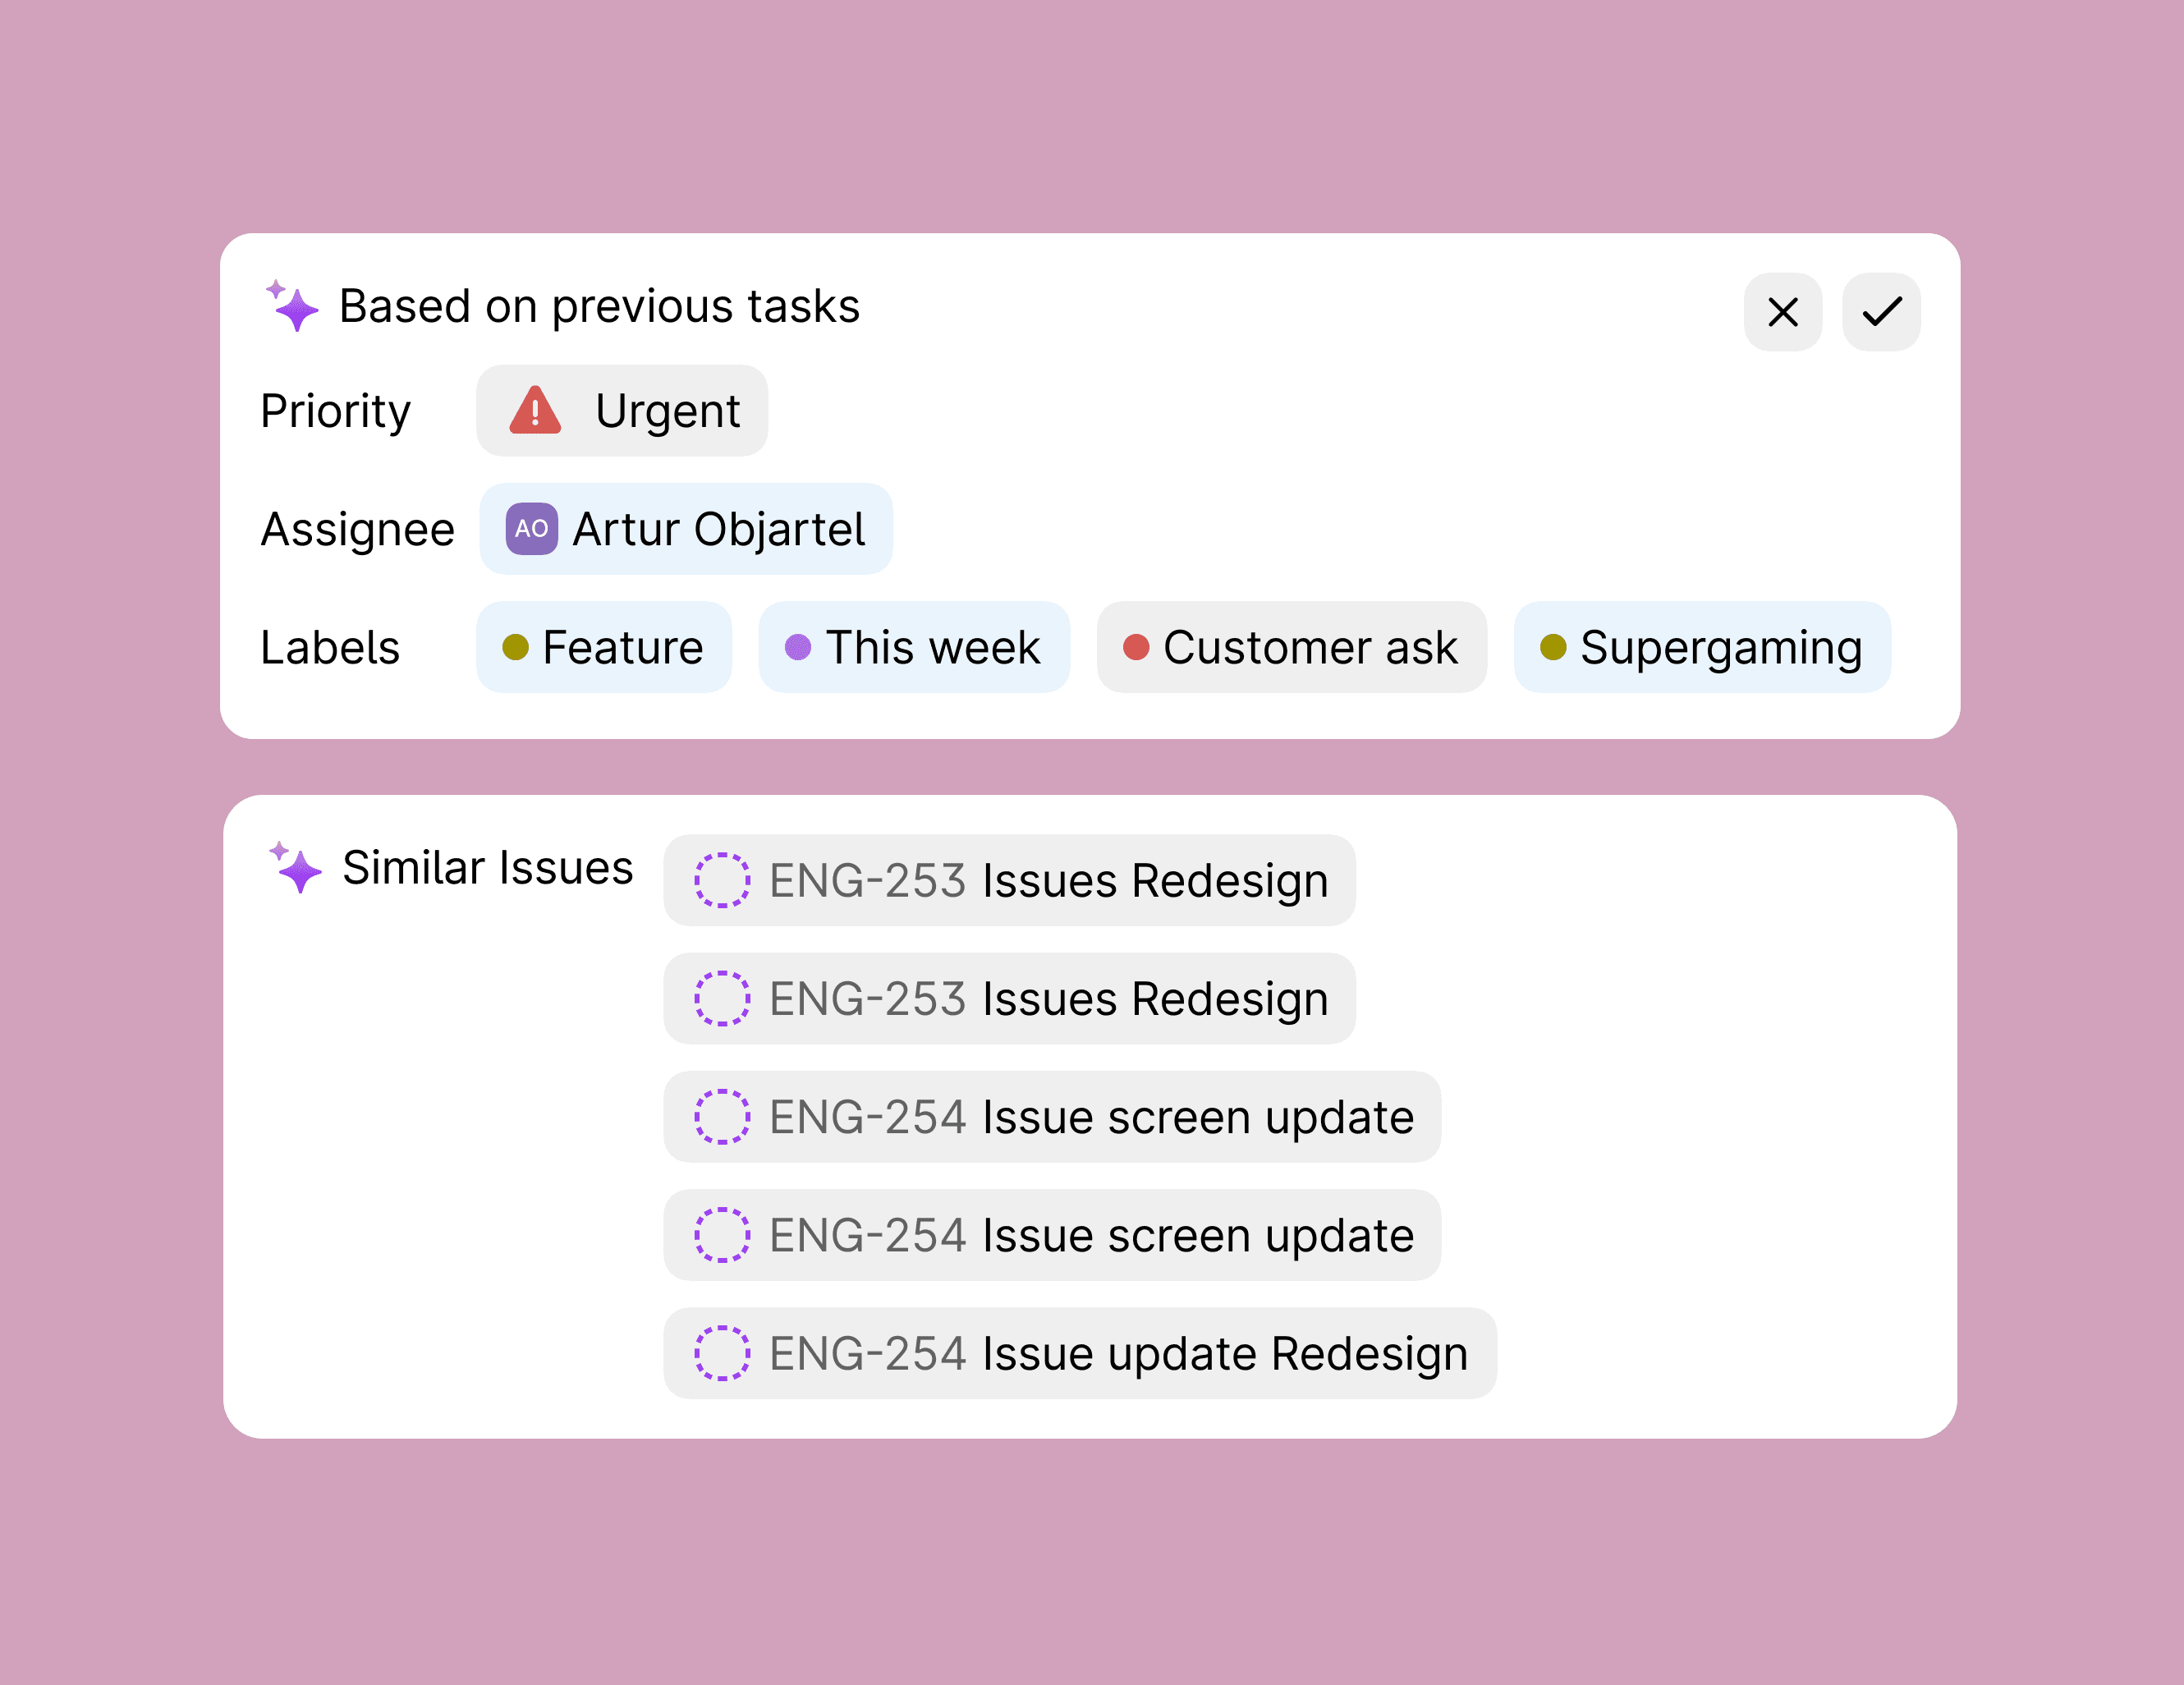
Task: Select the Supergaming label chip
Action: click(1702, 647)
